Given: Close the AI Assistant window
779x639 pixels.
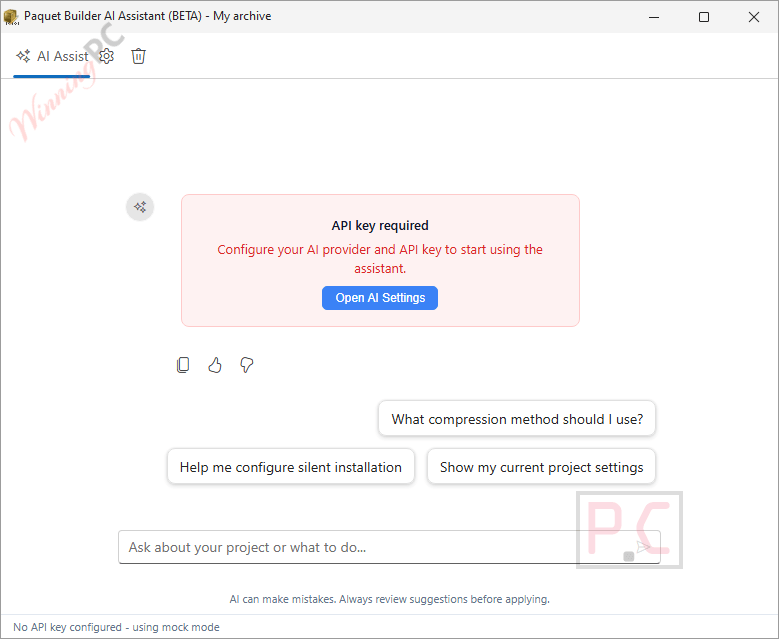Looking at the screenshot, I should pos(753,17).
